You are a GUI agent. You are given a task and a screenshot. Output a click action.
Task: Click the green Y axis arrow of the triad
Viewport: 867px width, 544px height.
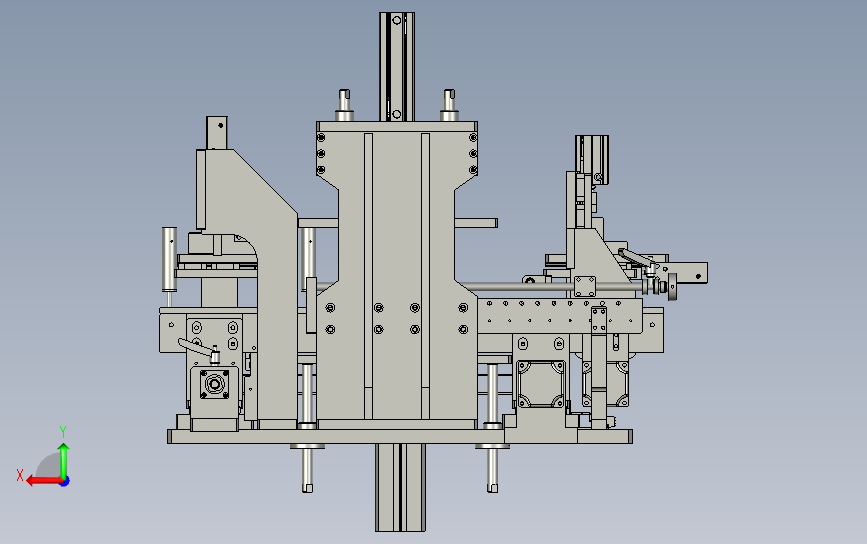click(64, 459)
